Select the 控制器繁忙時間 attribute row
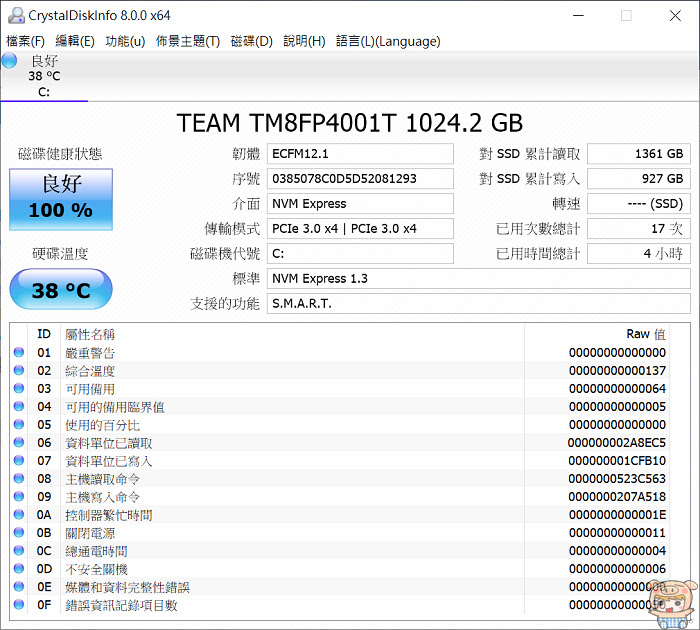This screenshot has height=630, width=700. pyautogui.click(x=340, y=515)
